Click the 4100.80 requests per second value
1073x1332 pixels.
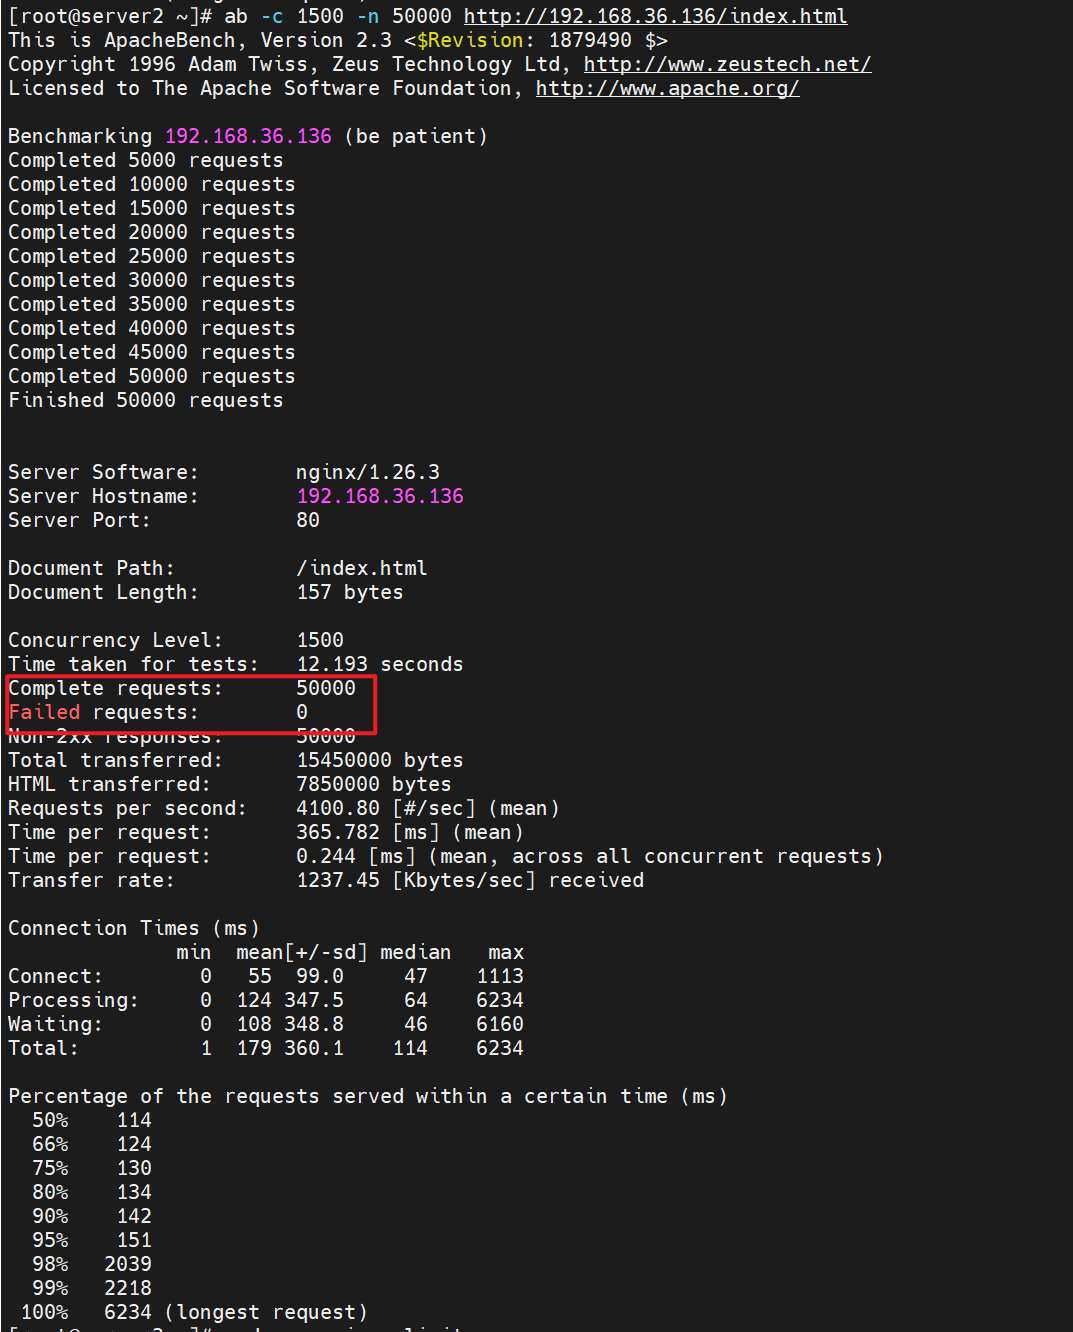(x=338, y=808)
